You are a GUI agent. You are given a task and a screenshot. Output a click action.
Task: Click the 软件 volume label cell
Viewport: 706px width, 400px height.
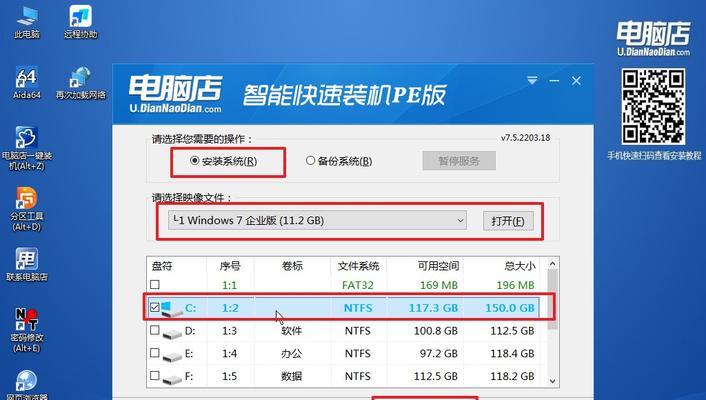pos(291,331)
